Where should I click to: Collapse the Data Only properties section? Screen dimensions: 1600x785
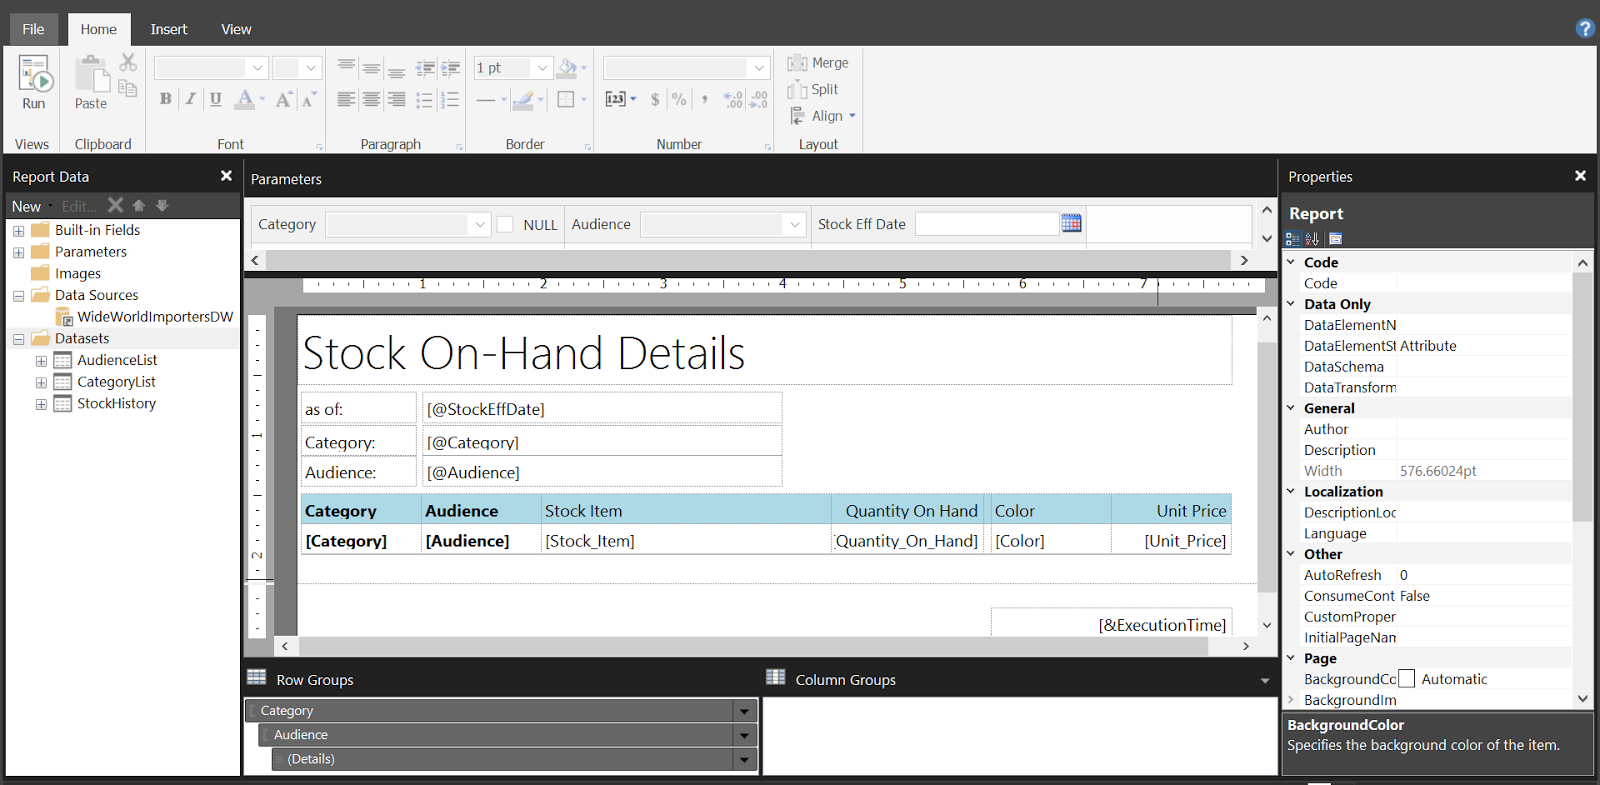(1291, 304)
